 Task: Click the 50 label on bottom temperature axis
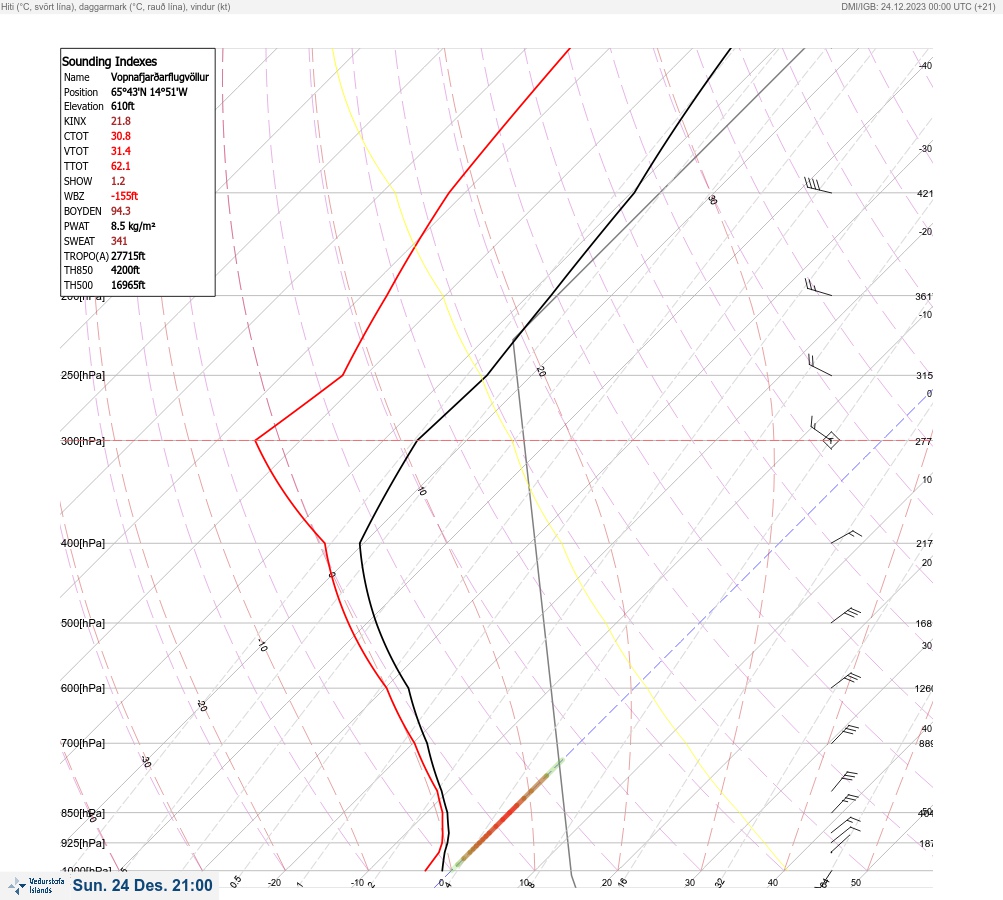click(x=856, y=883)
